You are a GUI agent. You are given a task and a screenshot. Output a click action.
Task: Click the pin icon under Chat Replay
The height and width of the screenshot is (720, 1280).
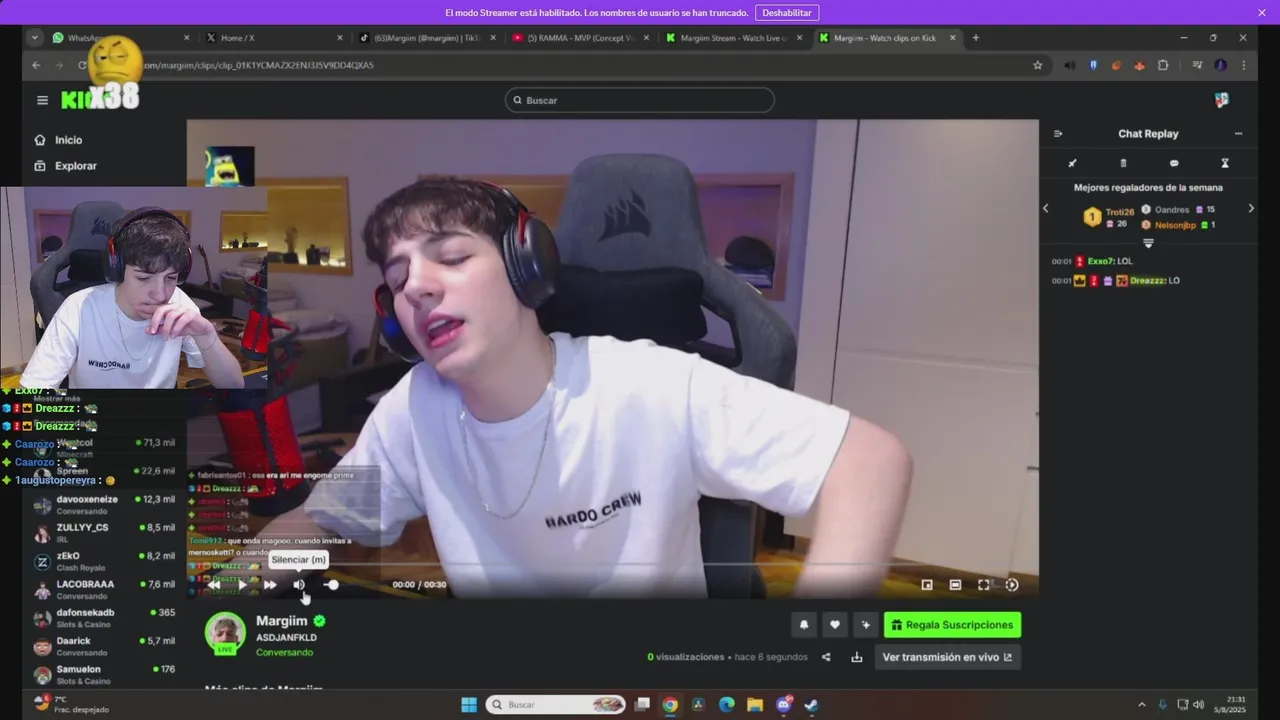[x=1072, y=163]
